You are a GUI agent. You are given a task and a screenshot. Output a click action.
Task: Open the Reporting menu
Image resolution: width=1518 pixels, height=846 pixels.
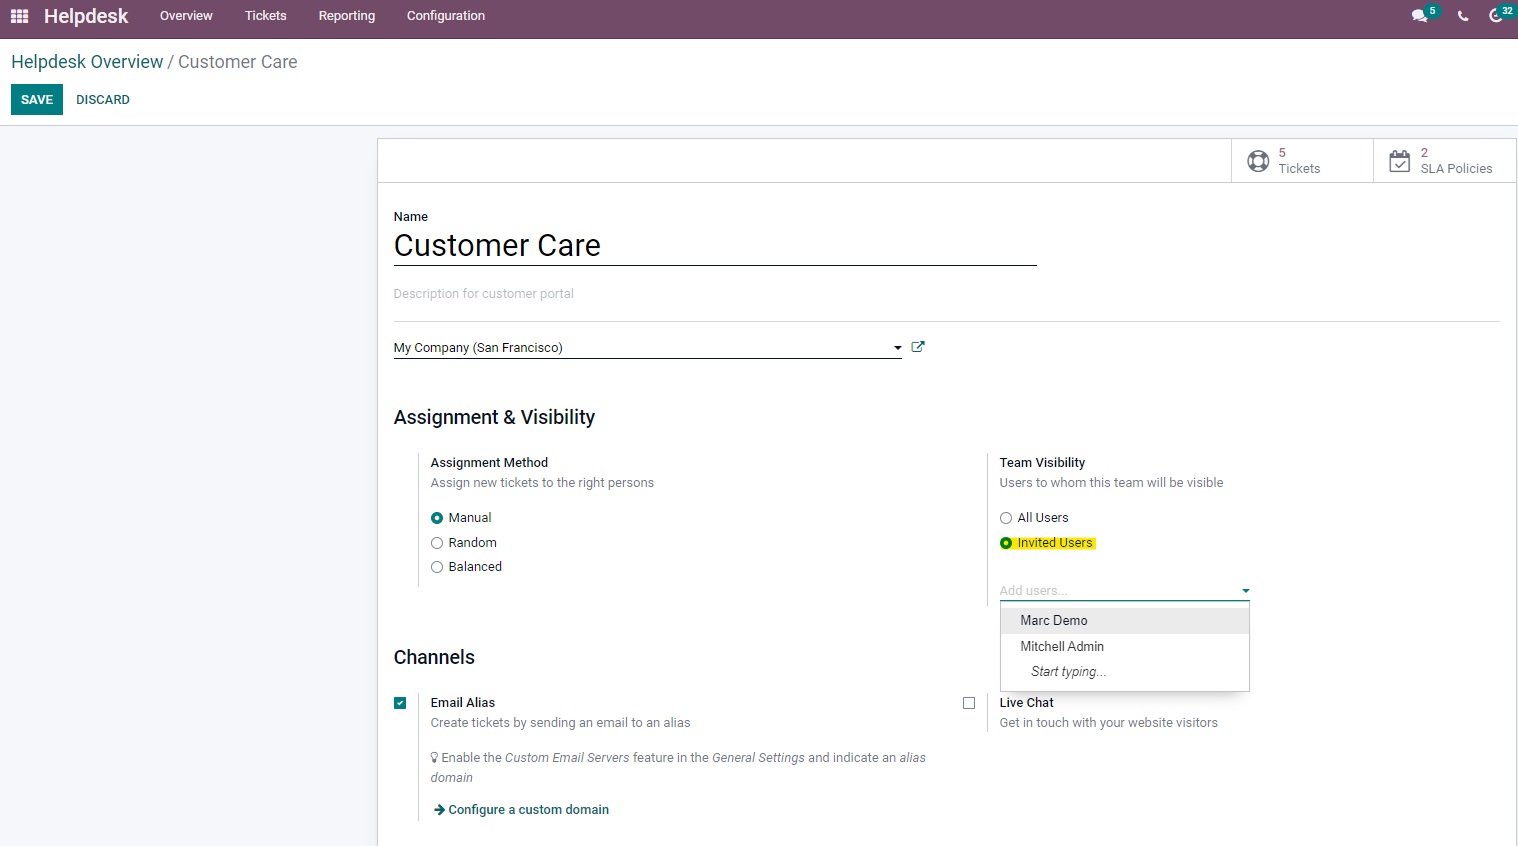[x=346, y=16]
